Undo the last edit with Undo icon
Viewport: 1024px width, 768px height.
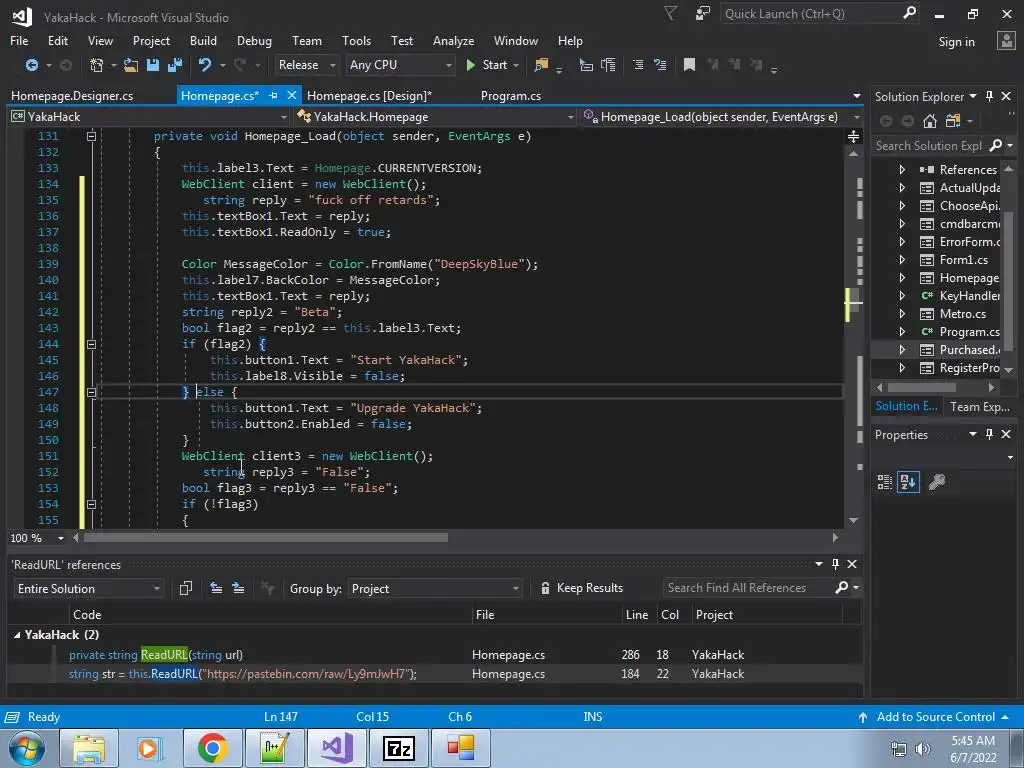click(x=205, y=65)
